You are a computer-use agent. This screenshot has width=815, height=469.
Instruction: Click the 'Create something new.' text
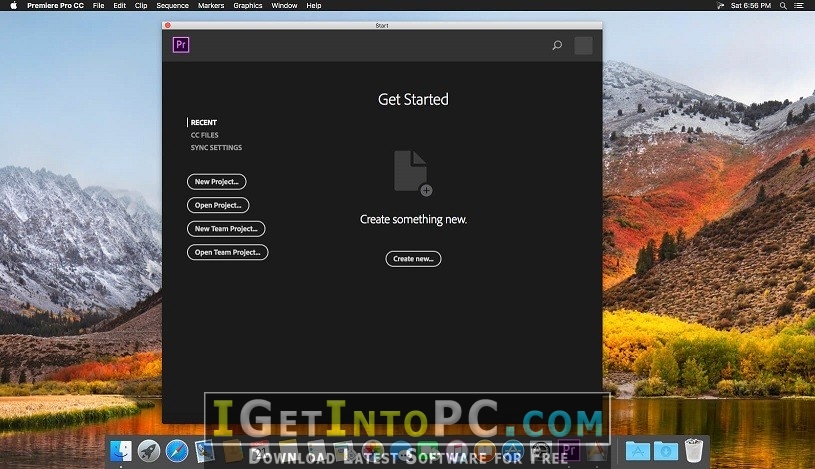[x=413, y=219]
